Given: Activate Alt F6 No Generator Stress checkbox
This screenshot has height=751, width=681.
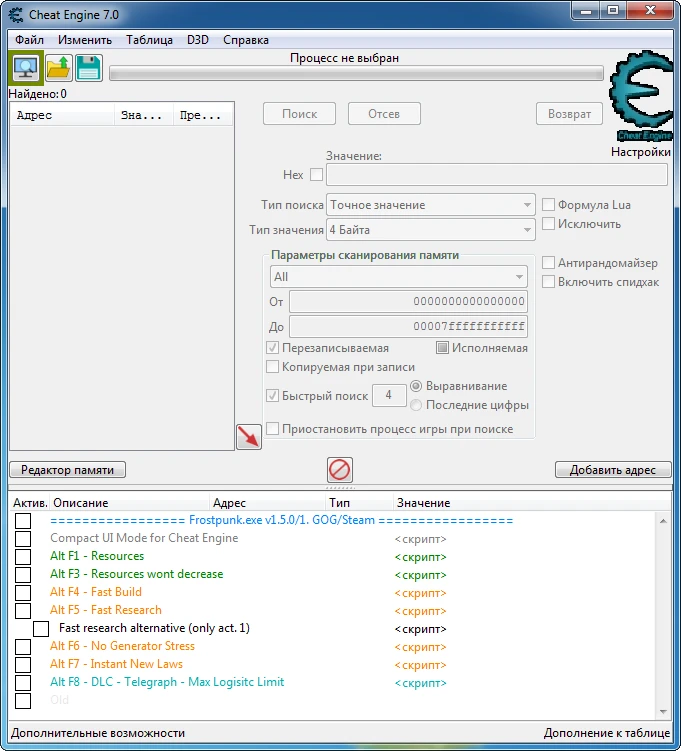Looking at the screenshot, I should (x=23, y=647).
